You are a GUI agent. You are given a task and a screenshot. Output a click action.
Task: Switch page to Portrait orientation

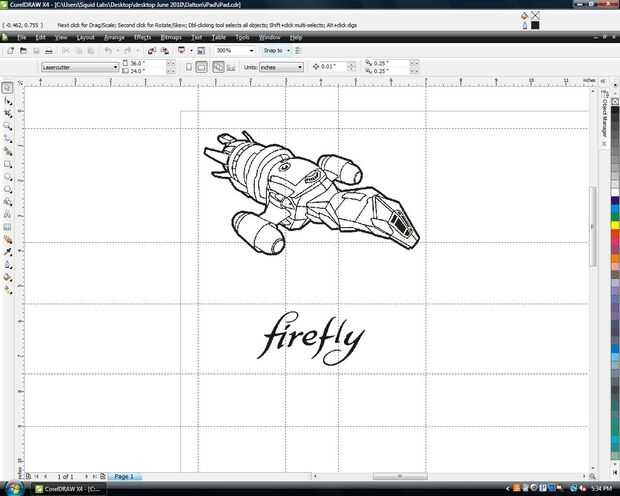coord(189,67)
